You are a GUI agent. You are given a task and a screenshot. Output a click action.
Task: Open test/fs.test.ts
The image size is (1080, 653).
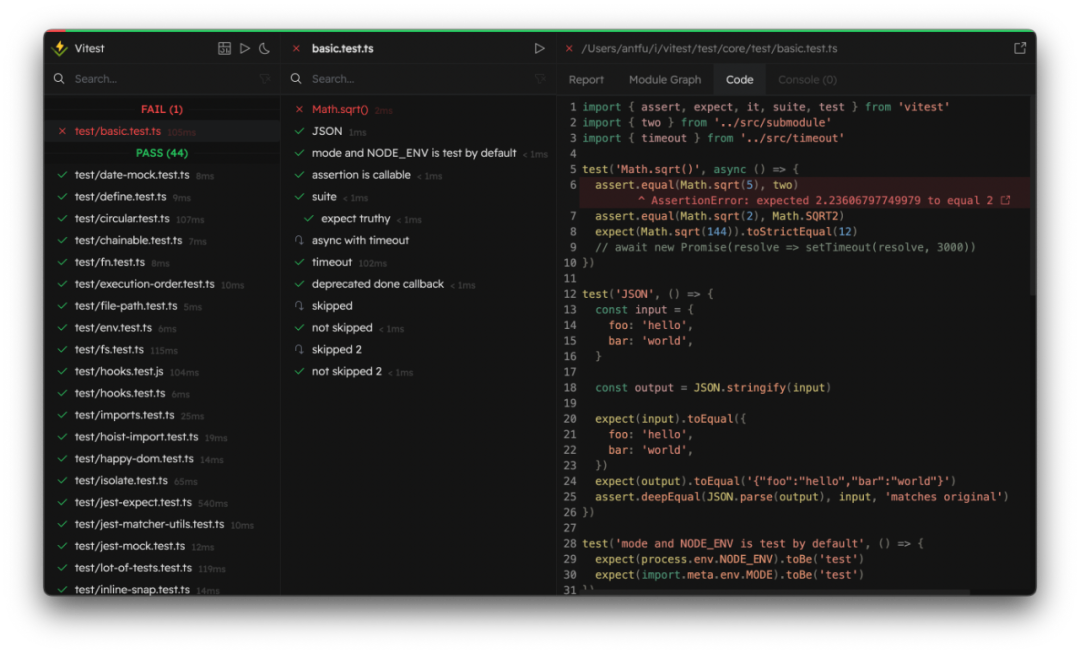[x=162, y=349]
